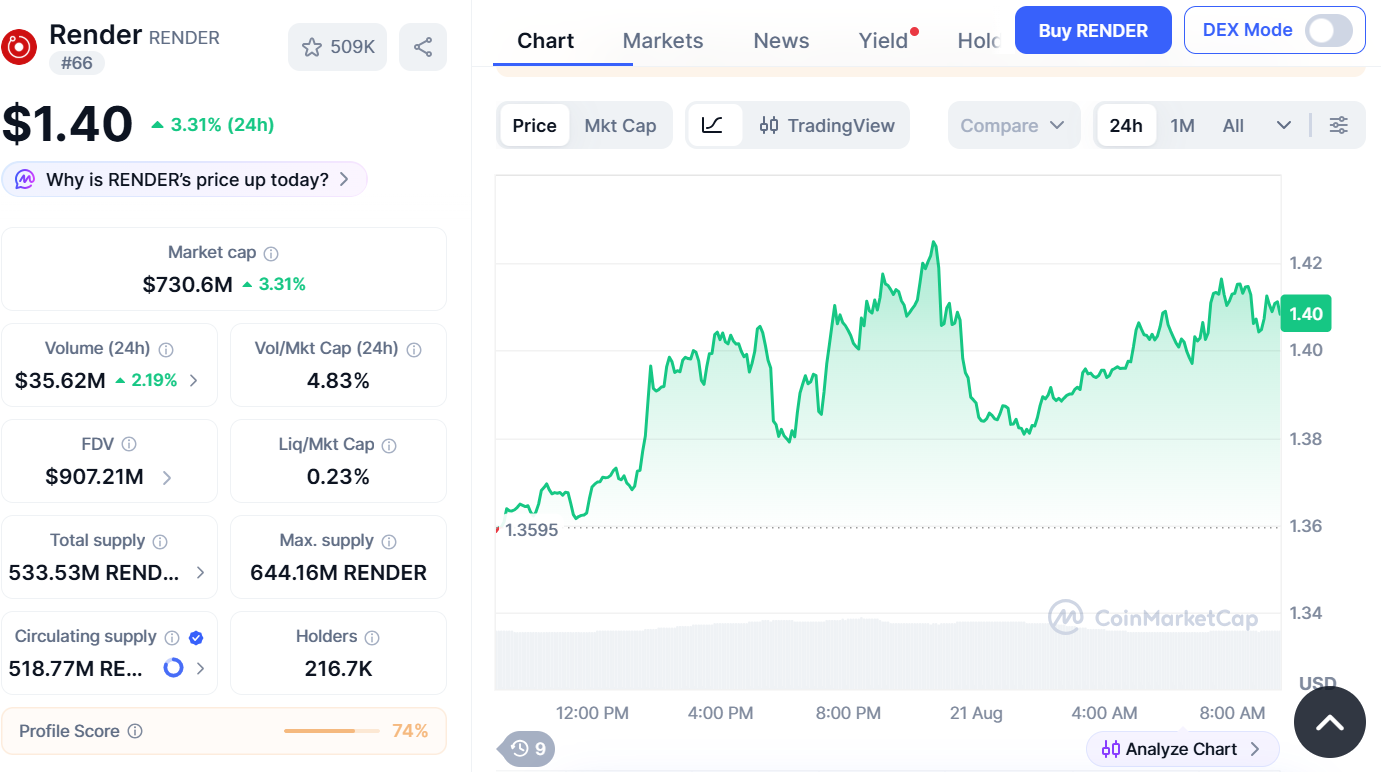Viewport: 1381px width, 772px height.
Task: Click the Max. supply info icon
Action: [x=389, y=541]
